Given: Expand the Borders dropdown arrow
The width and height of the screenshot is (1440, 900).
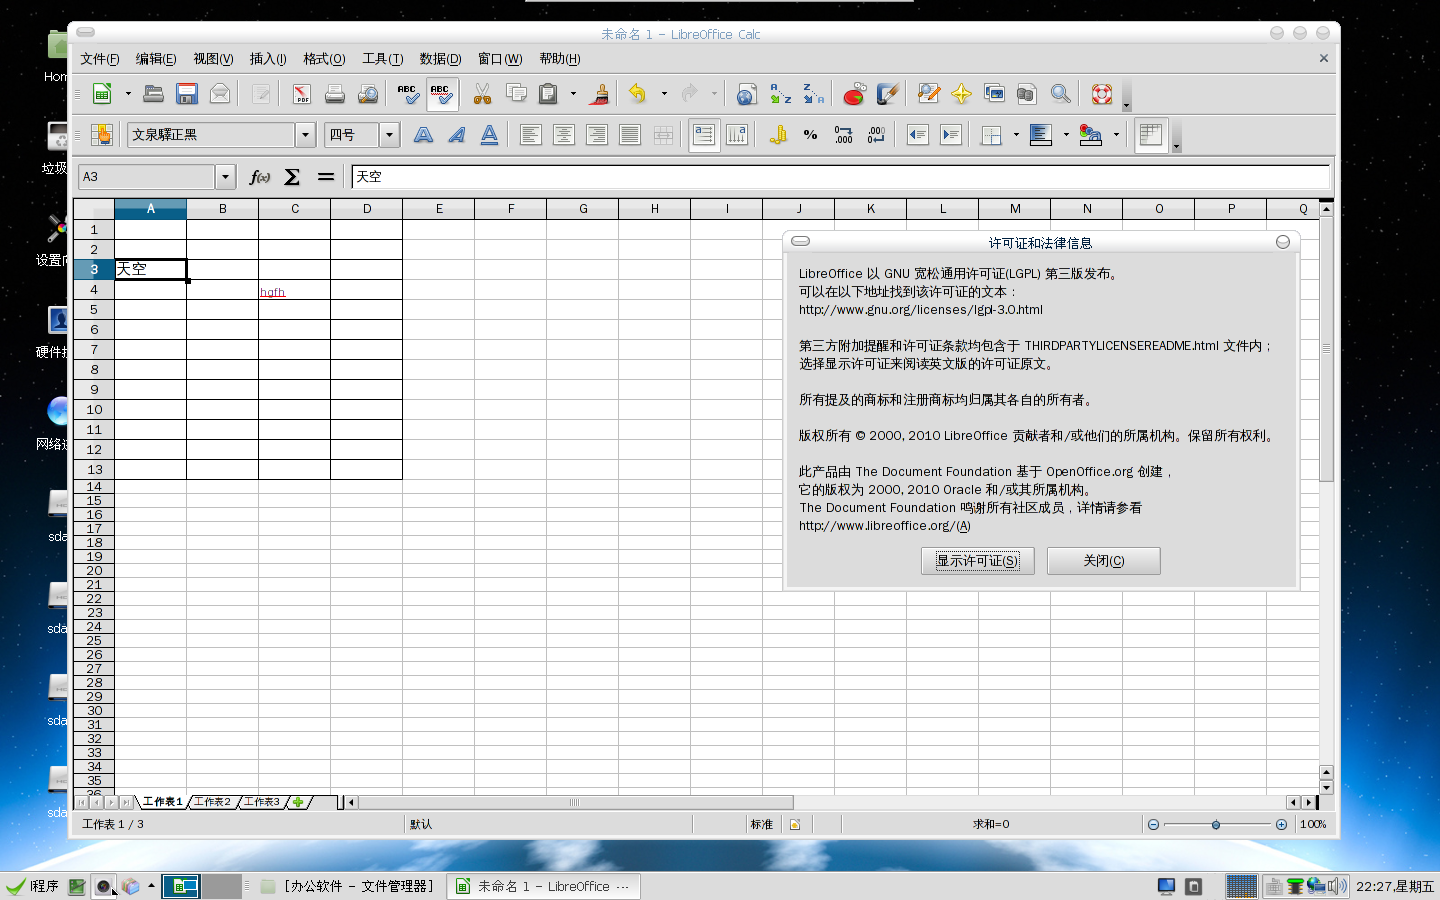Looking at the screenshot, I should tap(1016, 134).
